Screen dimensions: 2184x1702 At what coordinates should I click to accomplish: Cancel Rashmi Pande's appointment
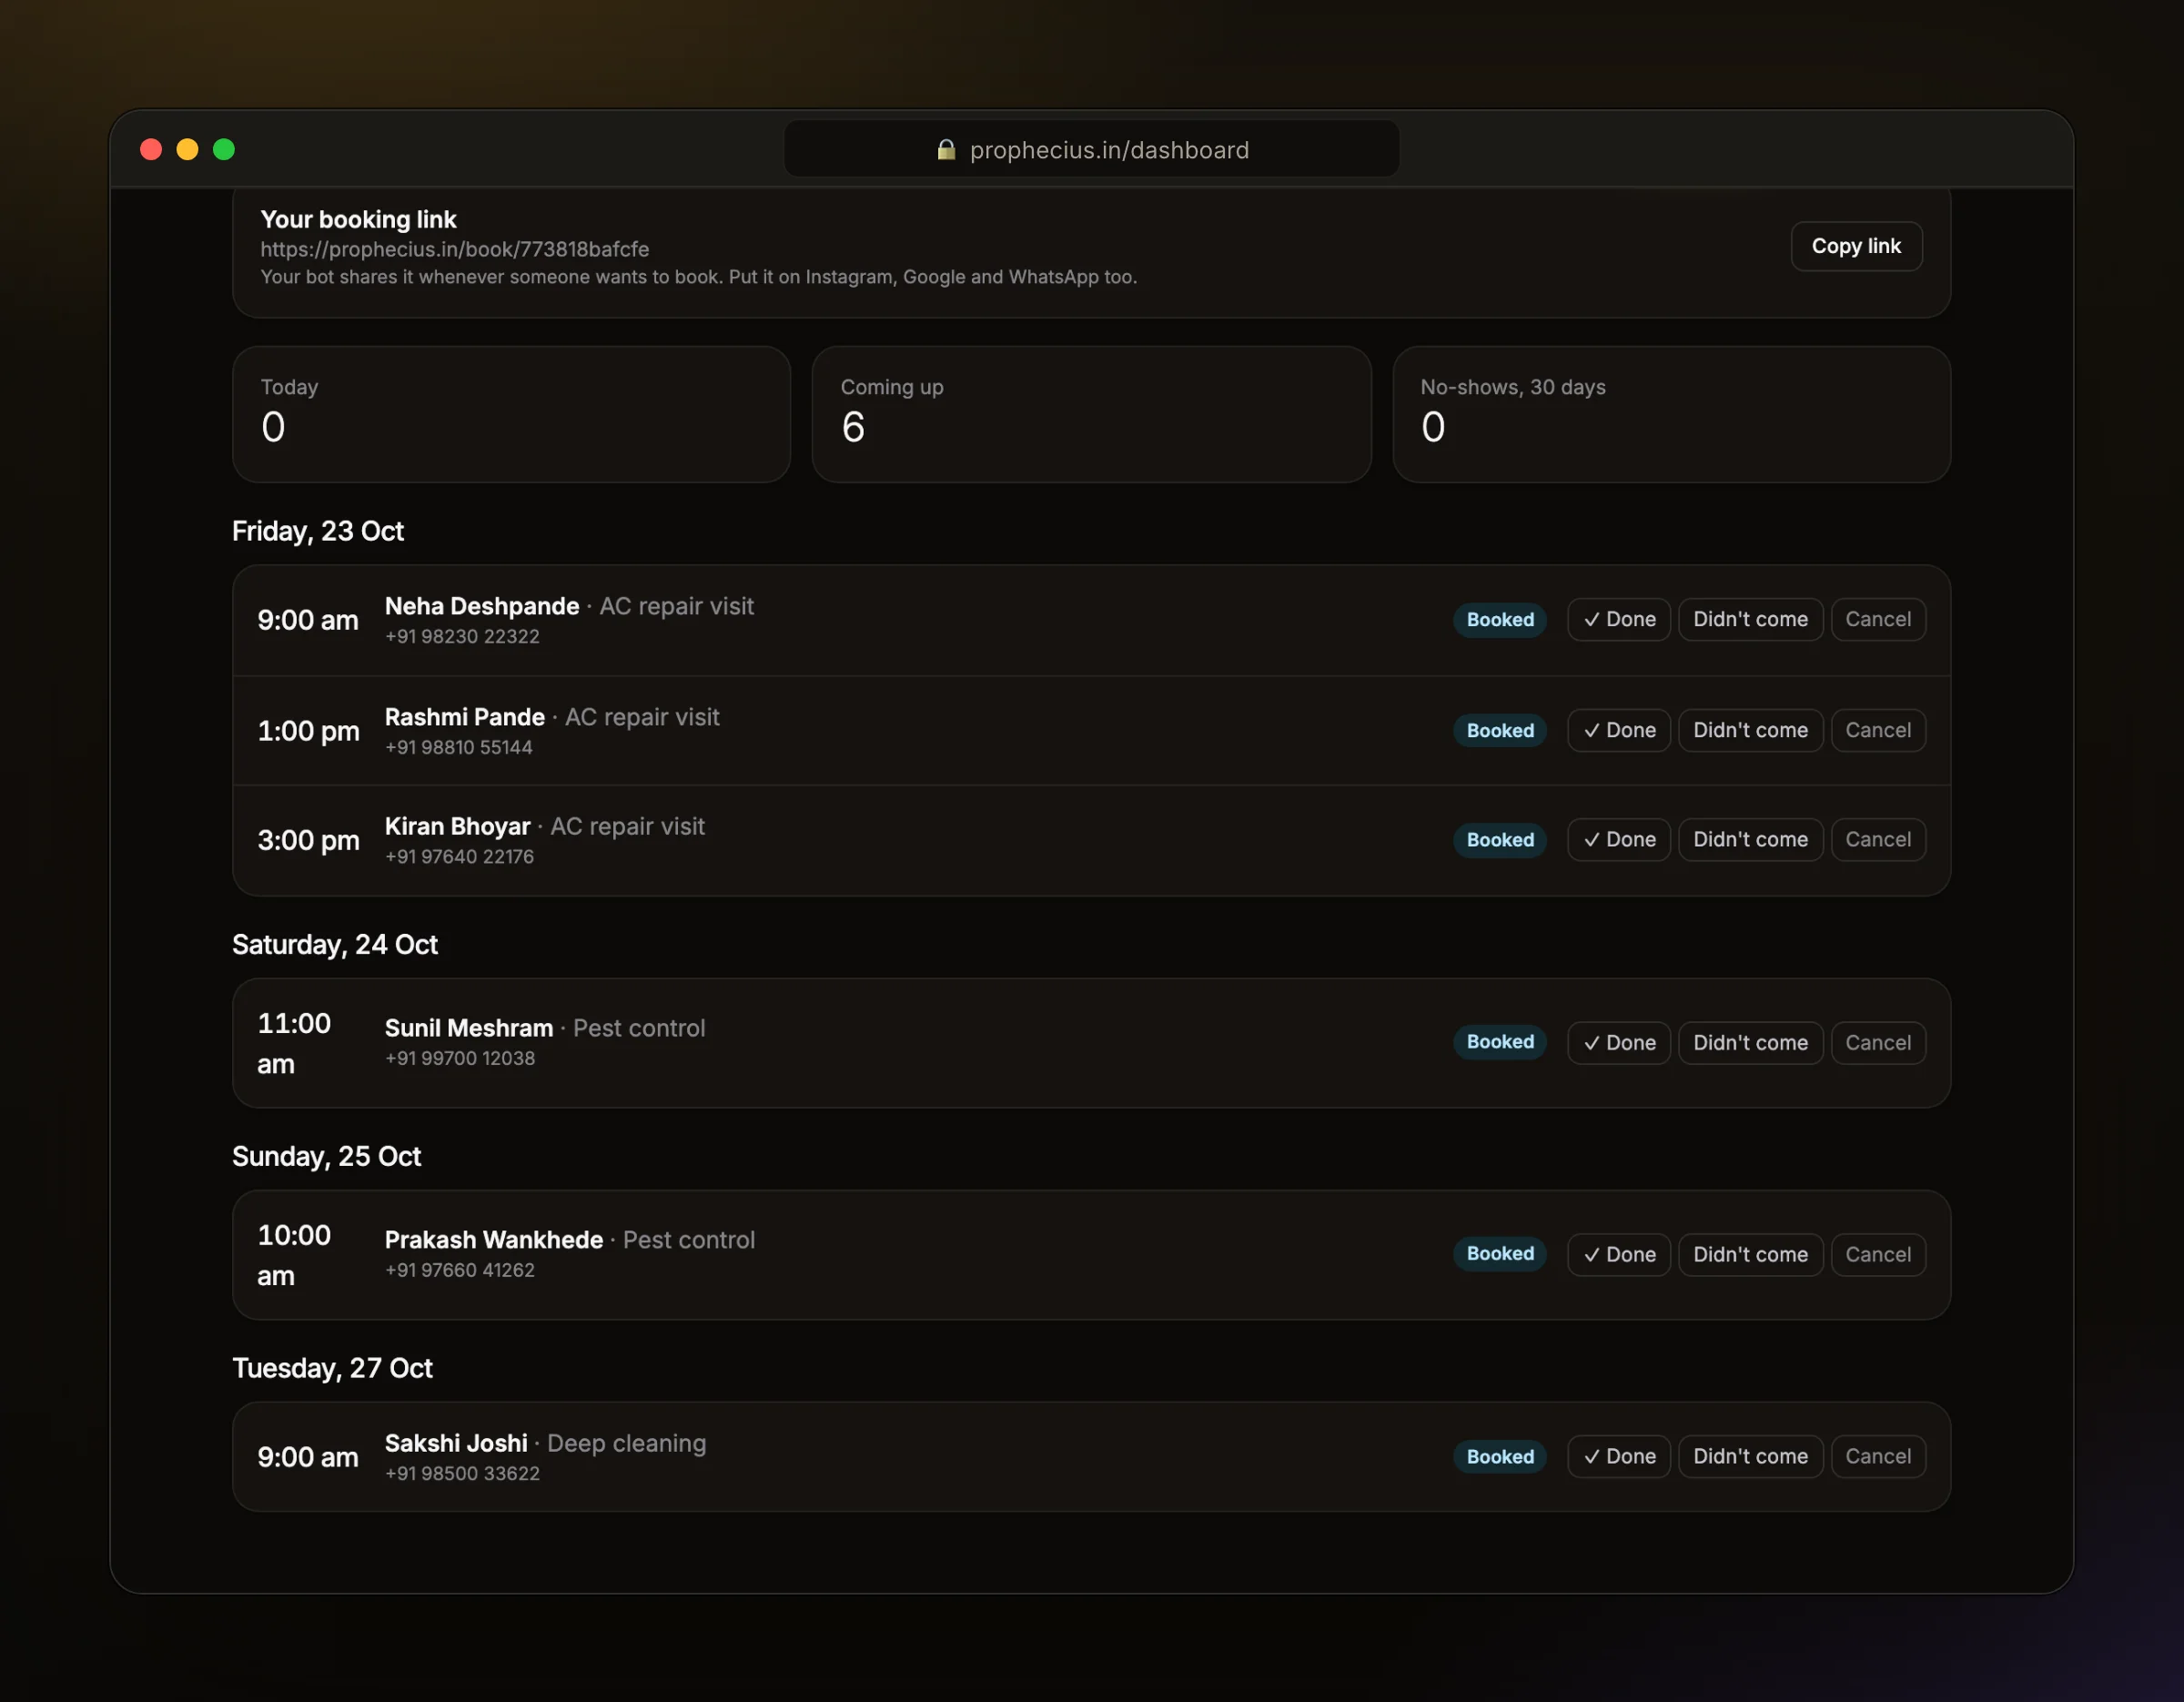(x=1877, y=730)
